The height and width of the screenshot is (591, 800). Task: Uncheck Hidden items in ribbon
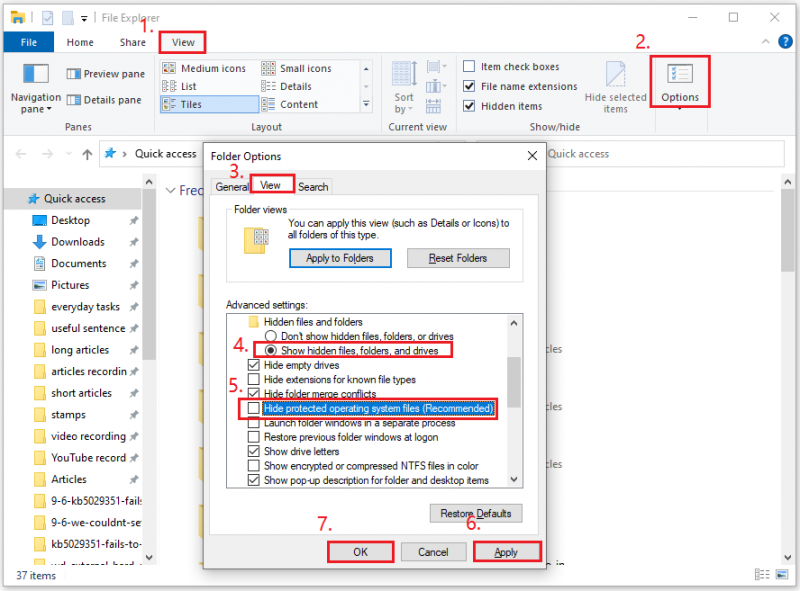[x=469, y=106]
